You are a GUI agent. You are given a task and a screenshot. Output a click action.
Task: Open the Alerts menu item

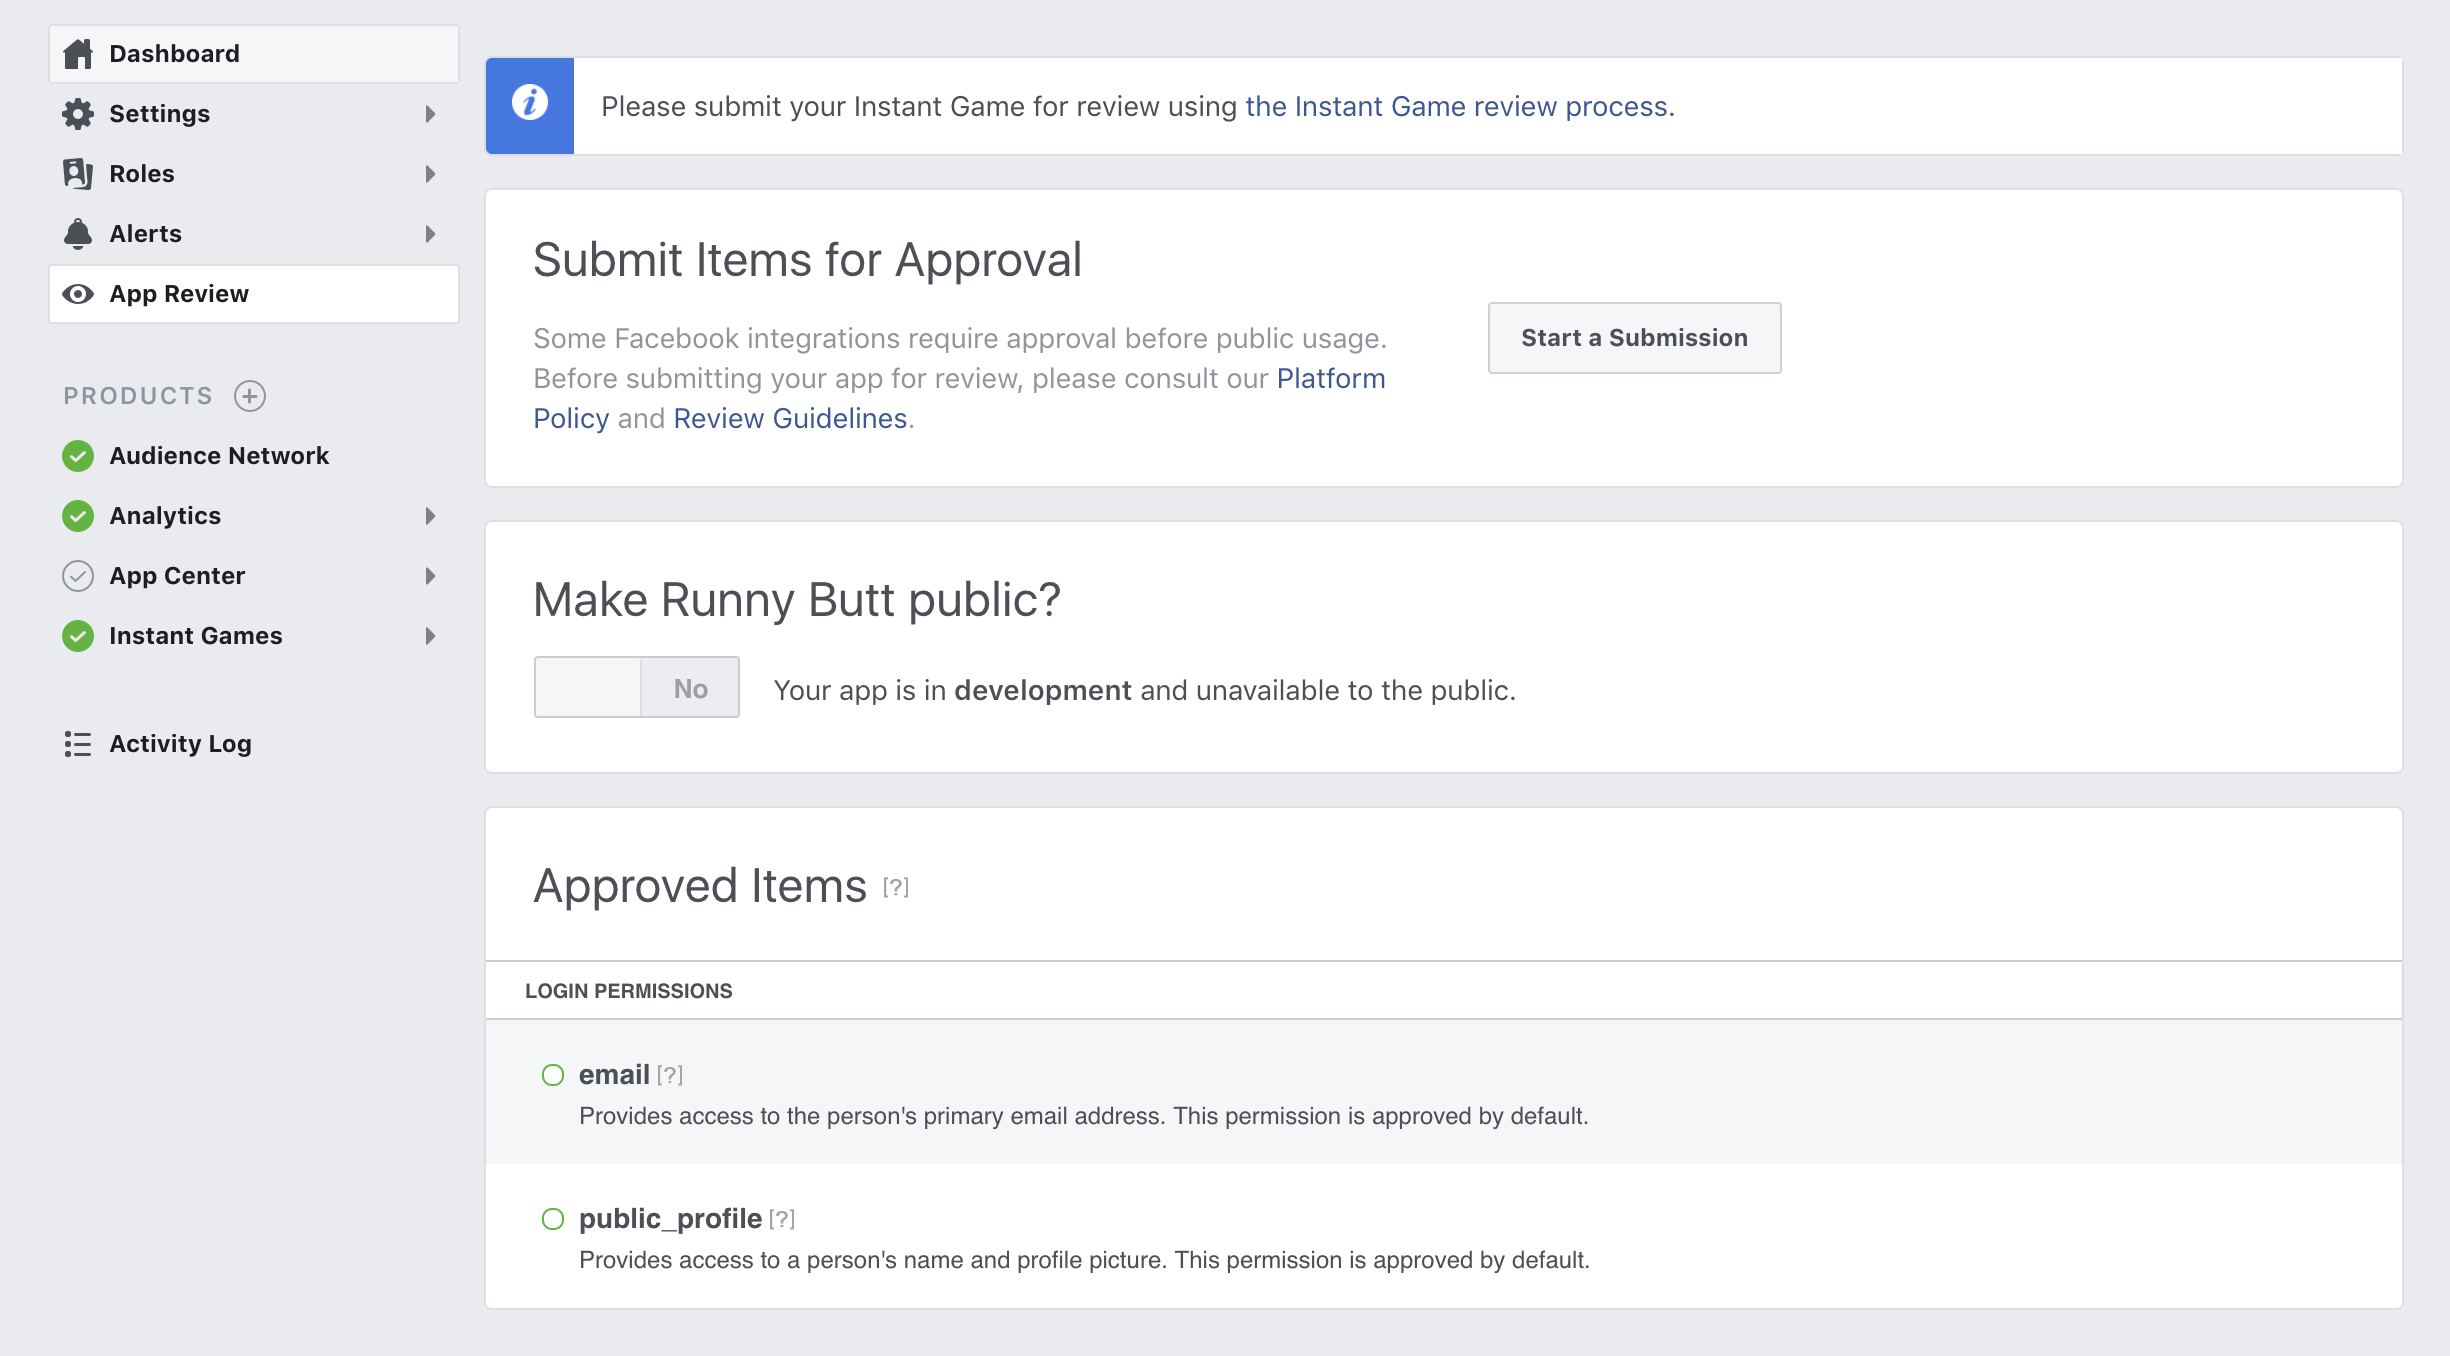[254, 234]
